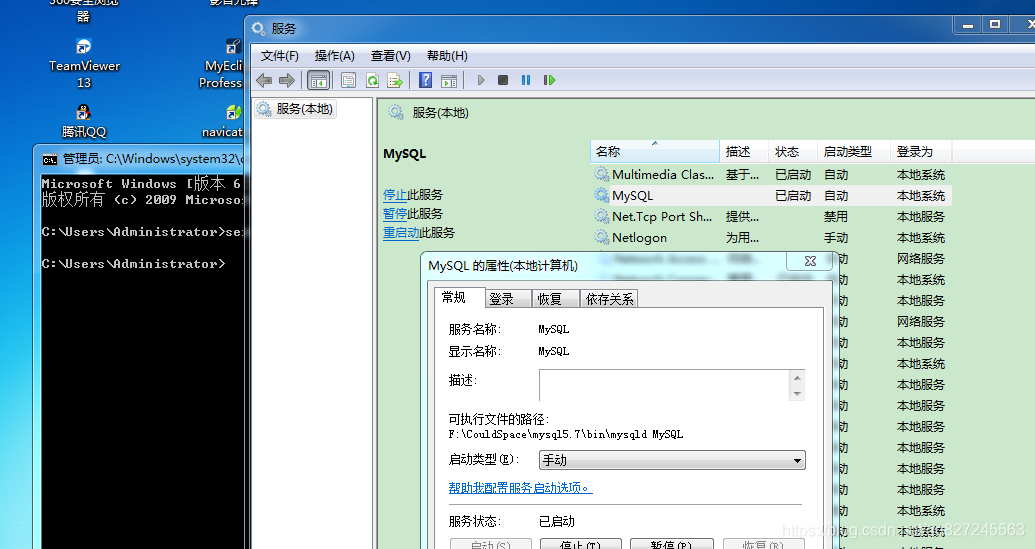This screenshot has height=549, width=1035.
Task: Click the Start Service play icon
Action: [x=481, y=80]
